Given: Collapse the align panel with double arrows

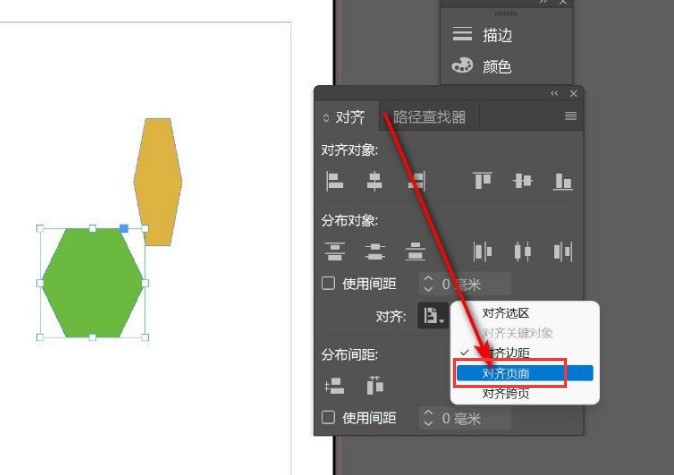Looking at the screenshot, I should click(555, 93).
